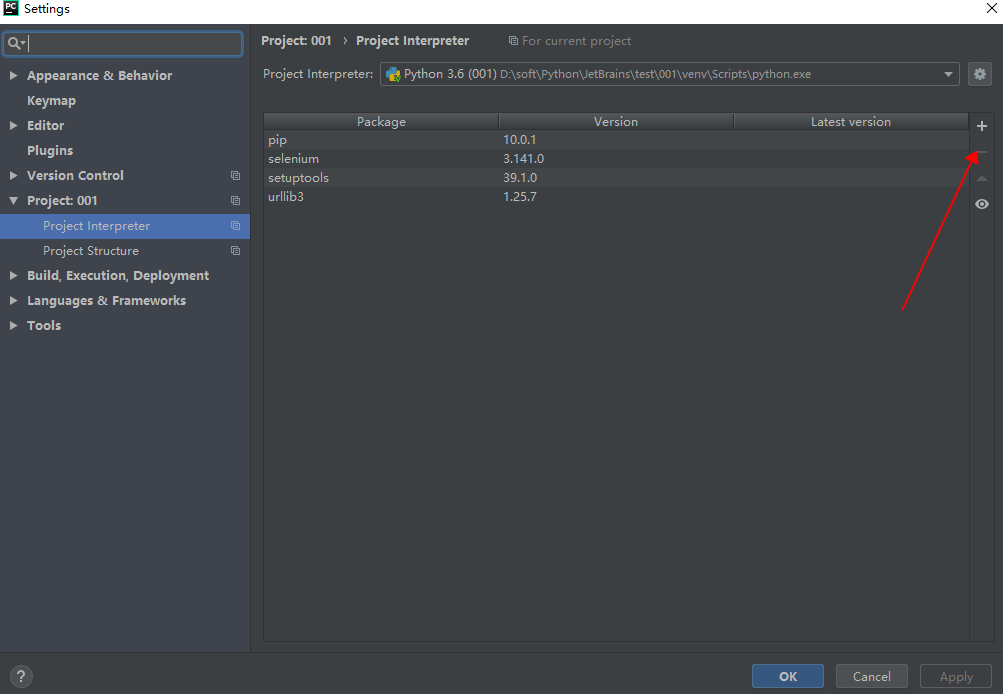Click the Apply button

point(956,676)
